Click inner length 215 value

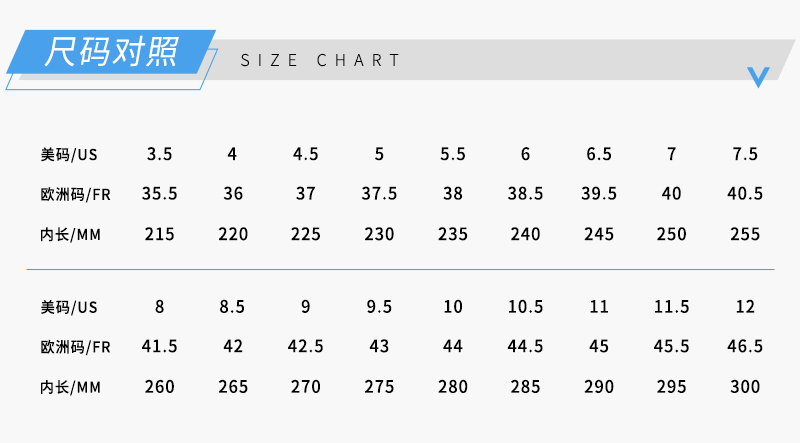[159, 234]
